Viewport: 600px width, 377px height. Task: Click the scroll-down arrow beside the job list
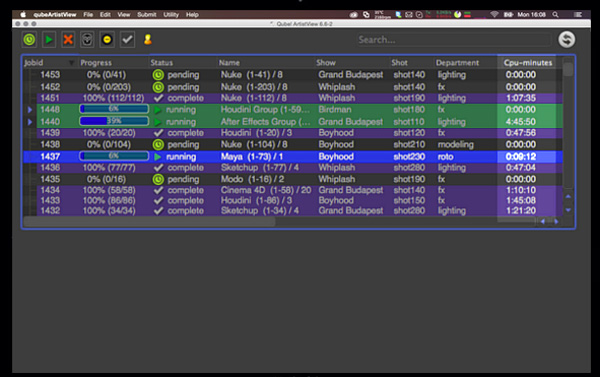click(568, 210)
